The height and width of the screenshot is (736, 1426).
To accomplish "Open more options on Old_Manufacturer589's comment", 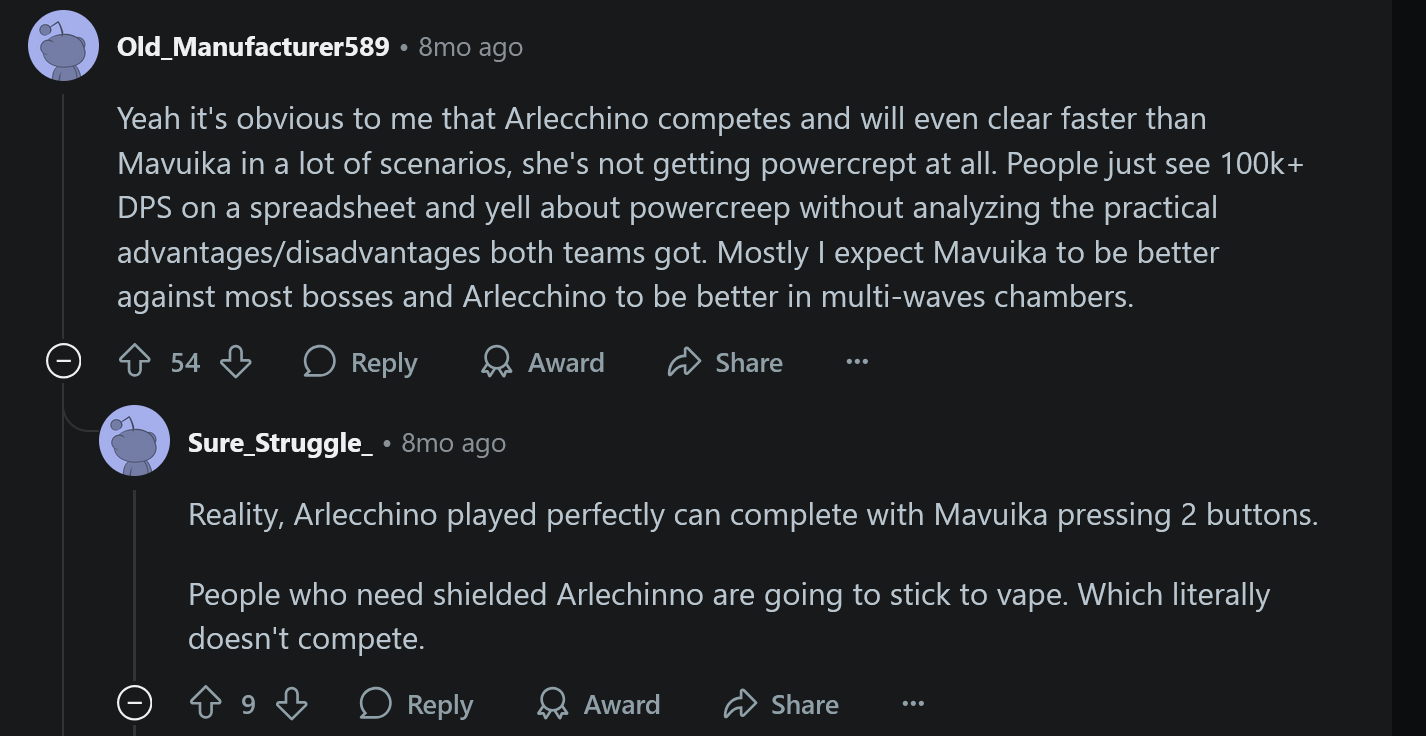I will coord(857,362).
